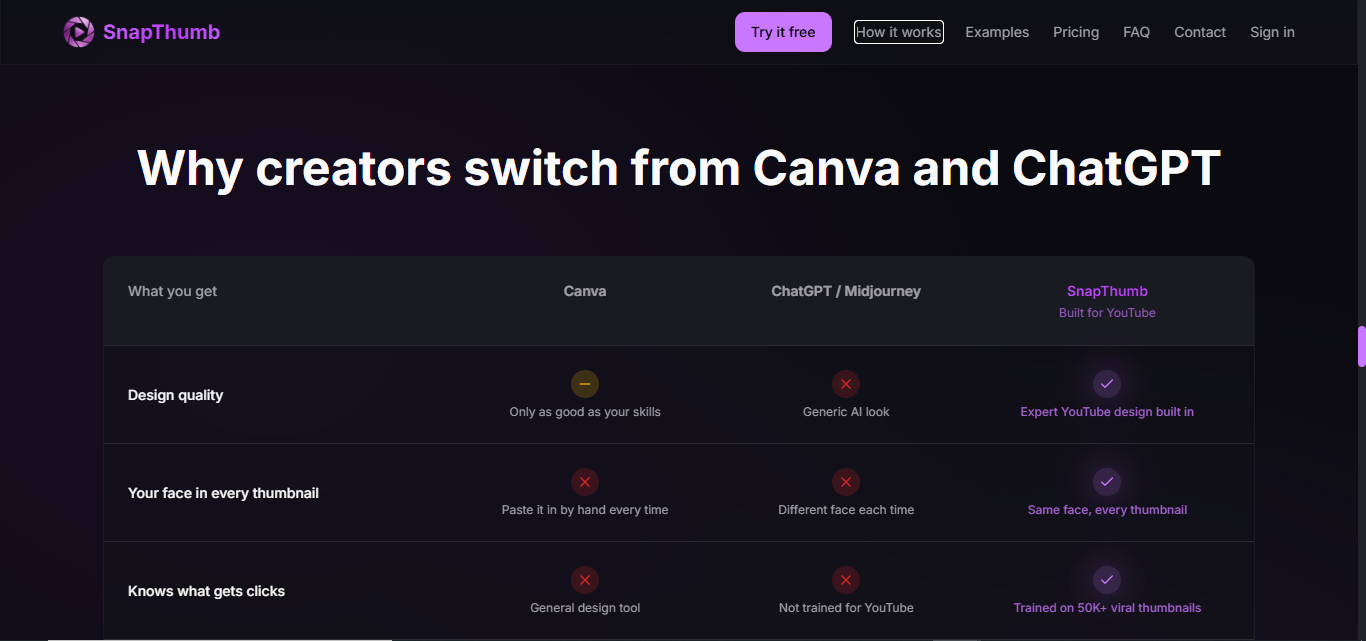Click the Canva Design quality dash icon
1366x641 pixels.
click(x=585, y=384)
